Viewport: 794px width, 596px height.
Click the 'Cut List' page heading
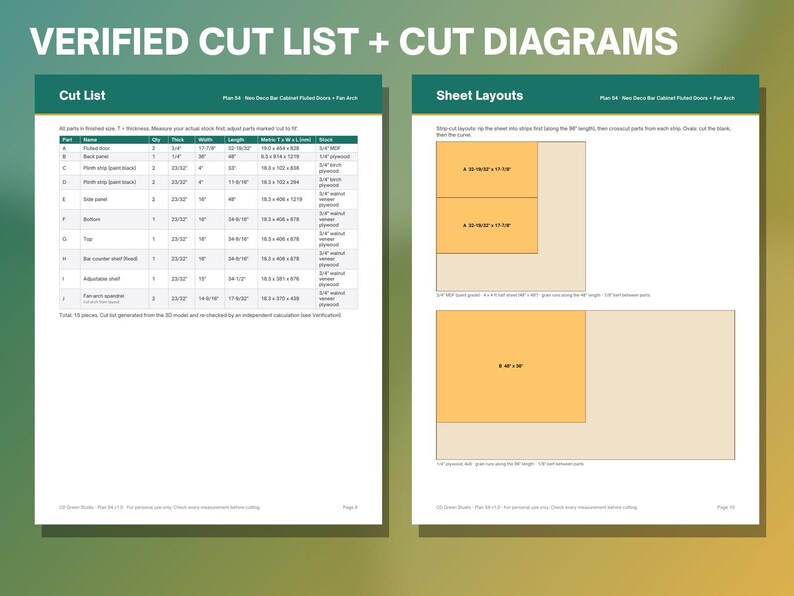coord(82,96)
